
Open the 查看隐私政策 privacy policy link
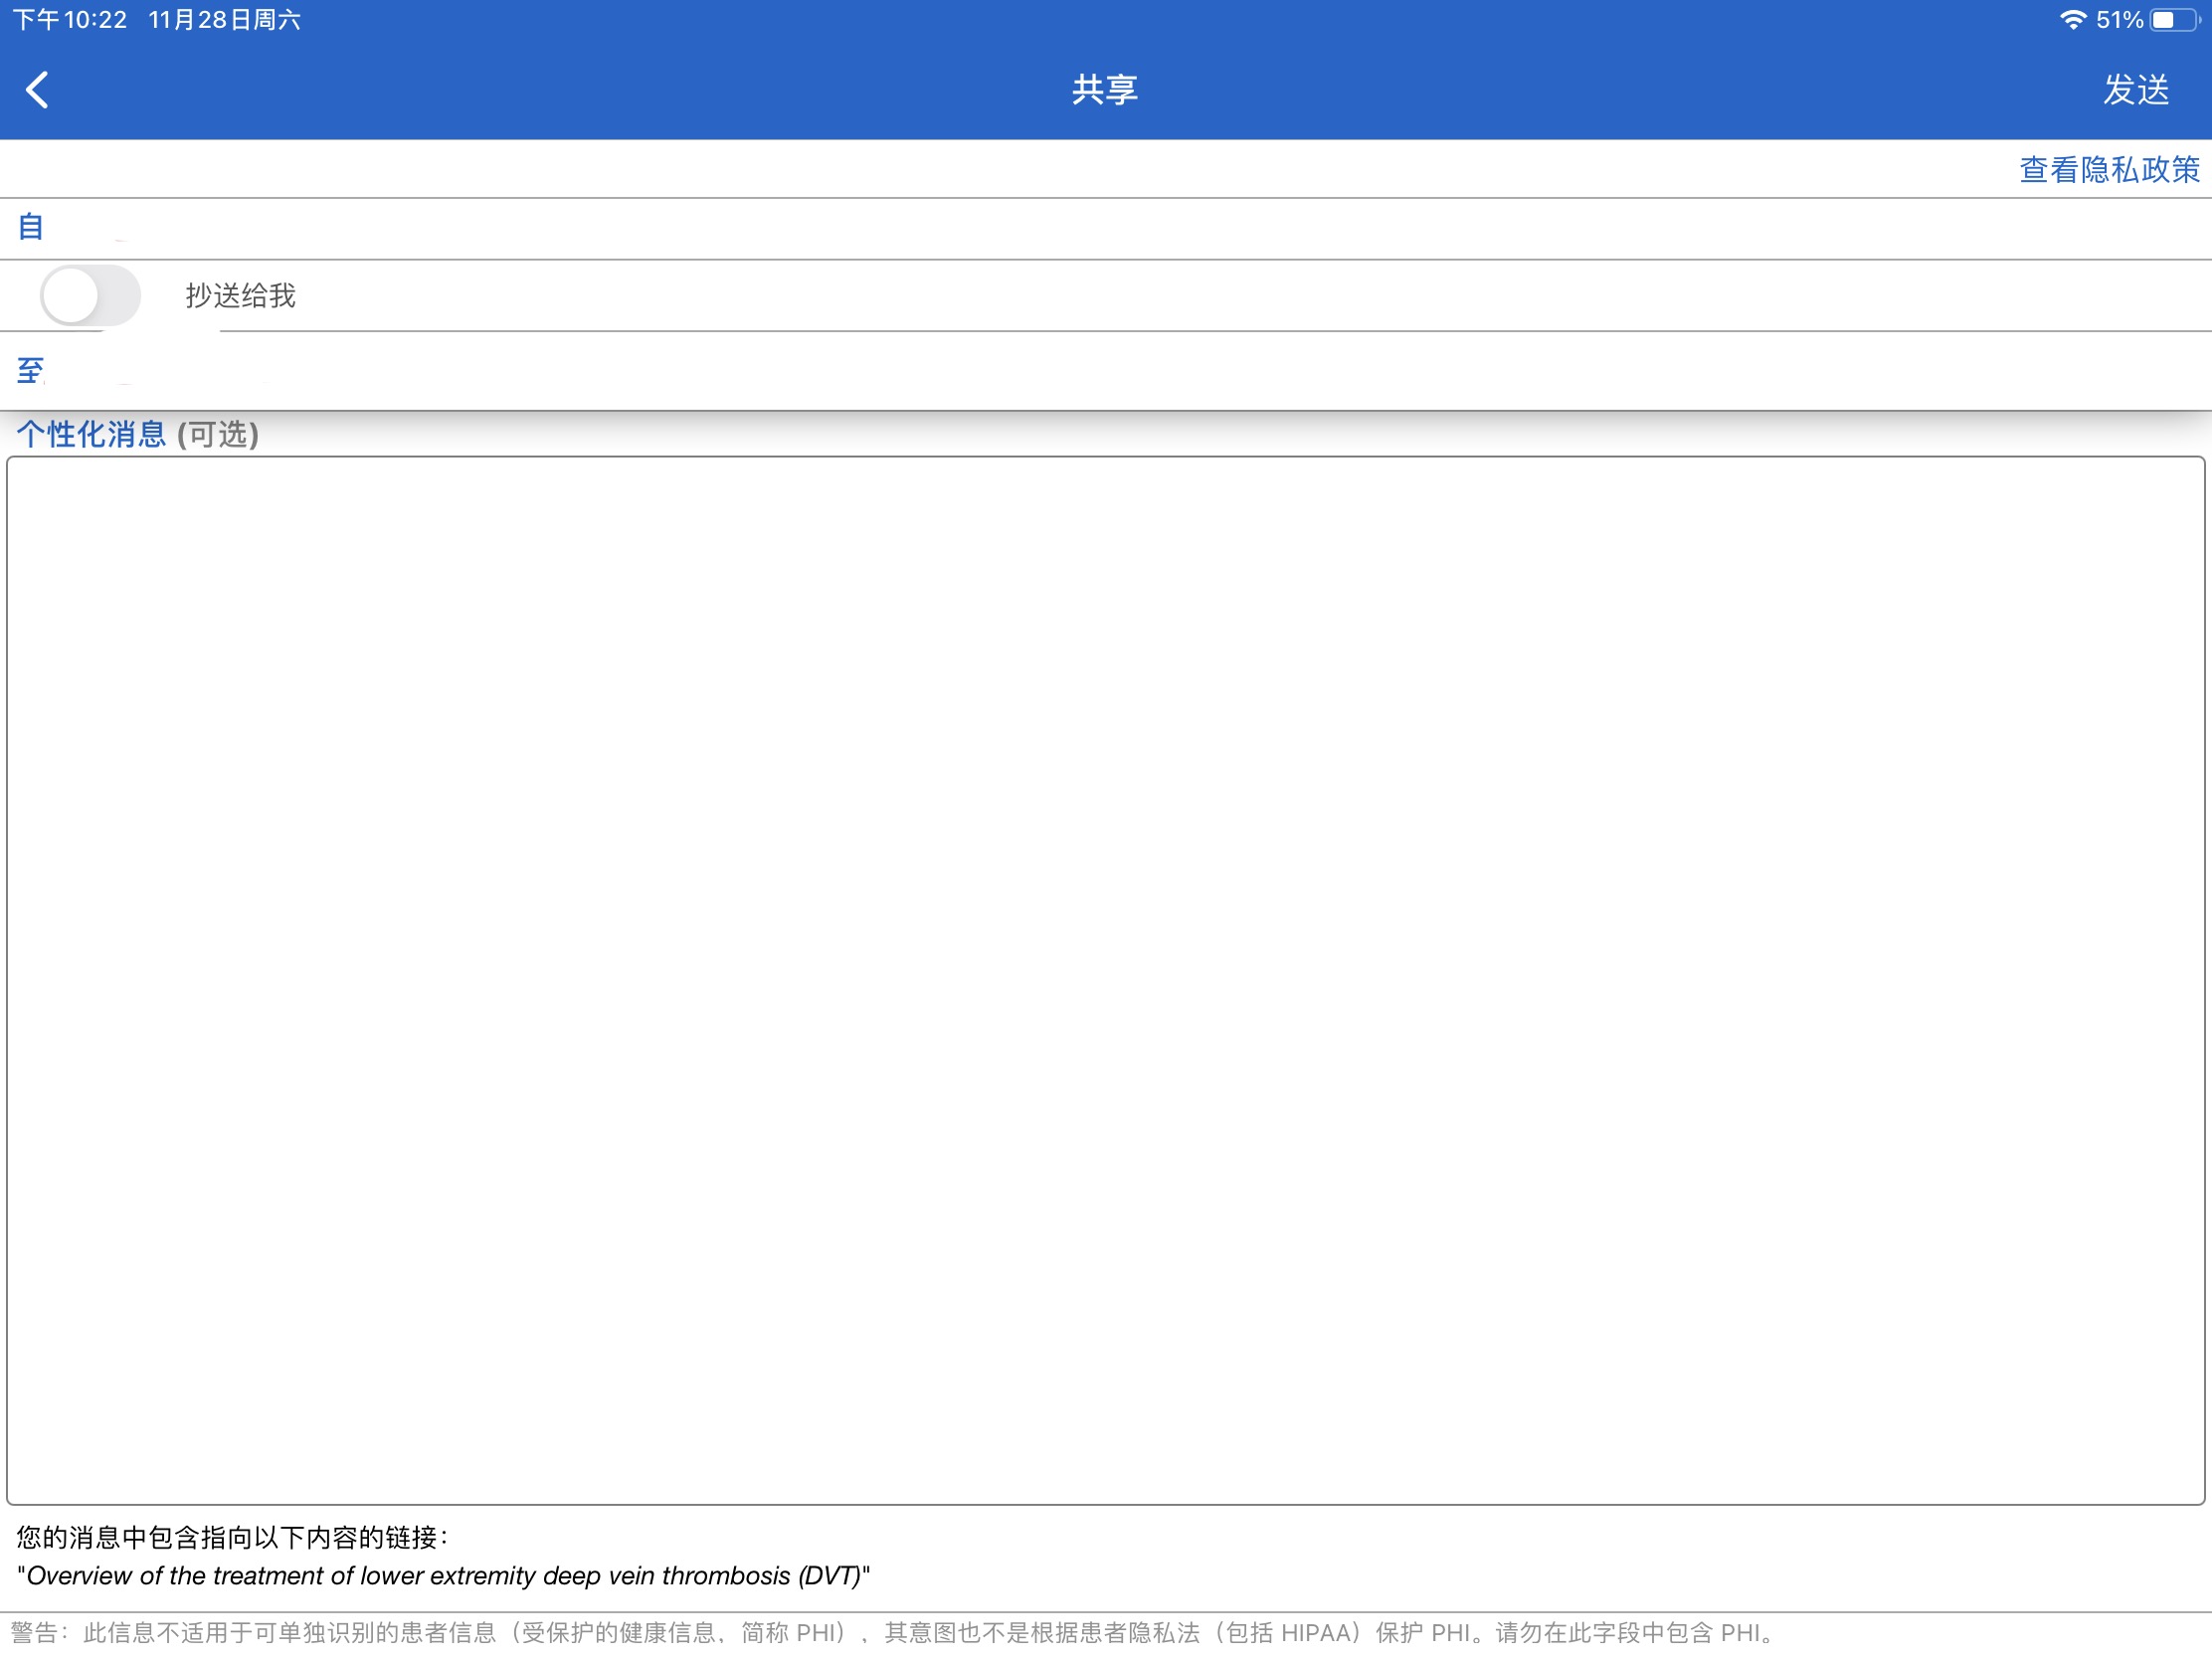[x=2108, y=170]
